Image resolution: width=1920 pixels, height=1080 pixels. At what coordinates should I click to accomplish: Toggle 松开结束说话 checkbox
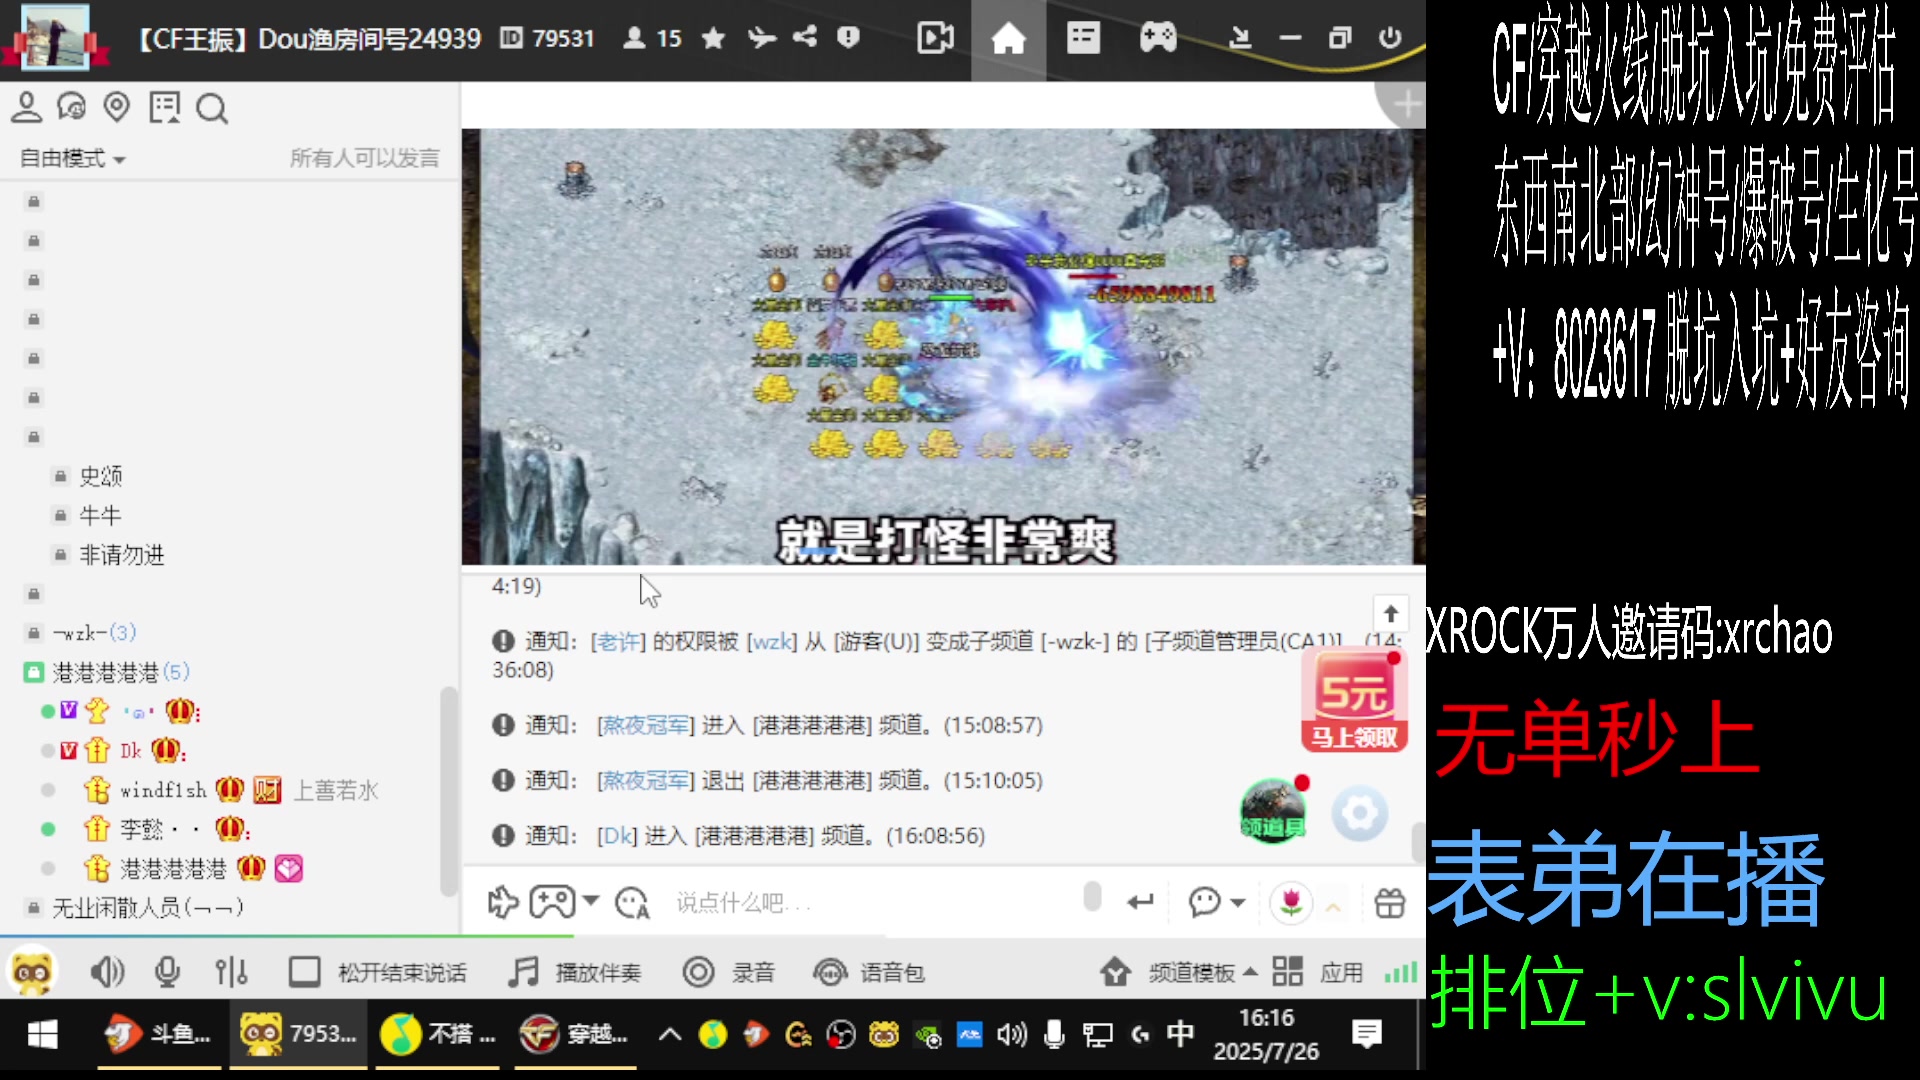click(x=304, y=972)
